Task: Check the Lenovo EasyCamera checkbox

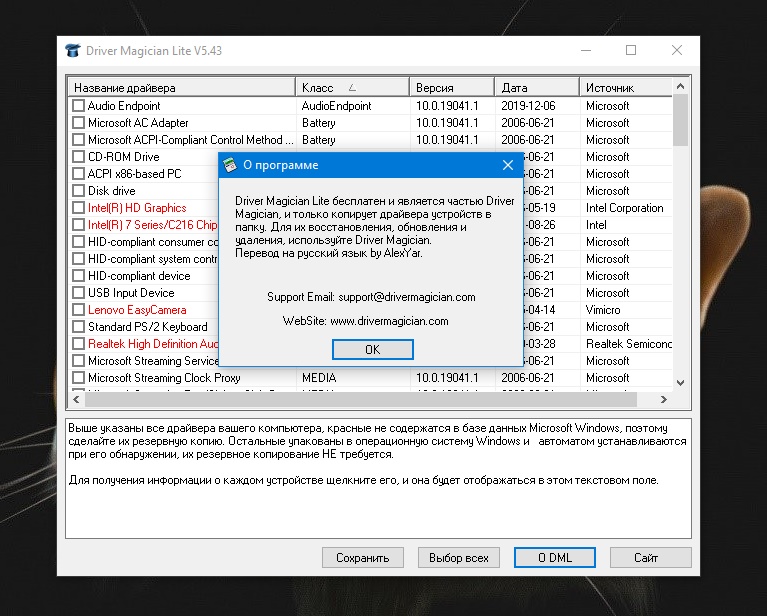Action: (x=78, y=310)
